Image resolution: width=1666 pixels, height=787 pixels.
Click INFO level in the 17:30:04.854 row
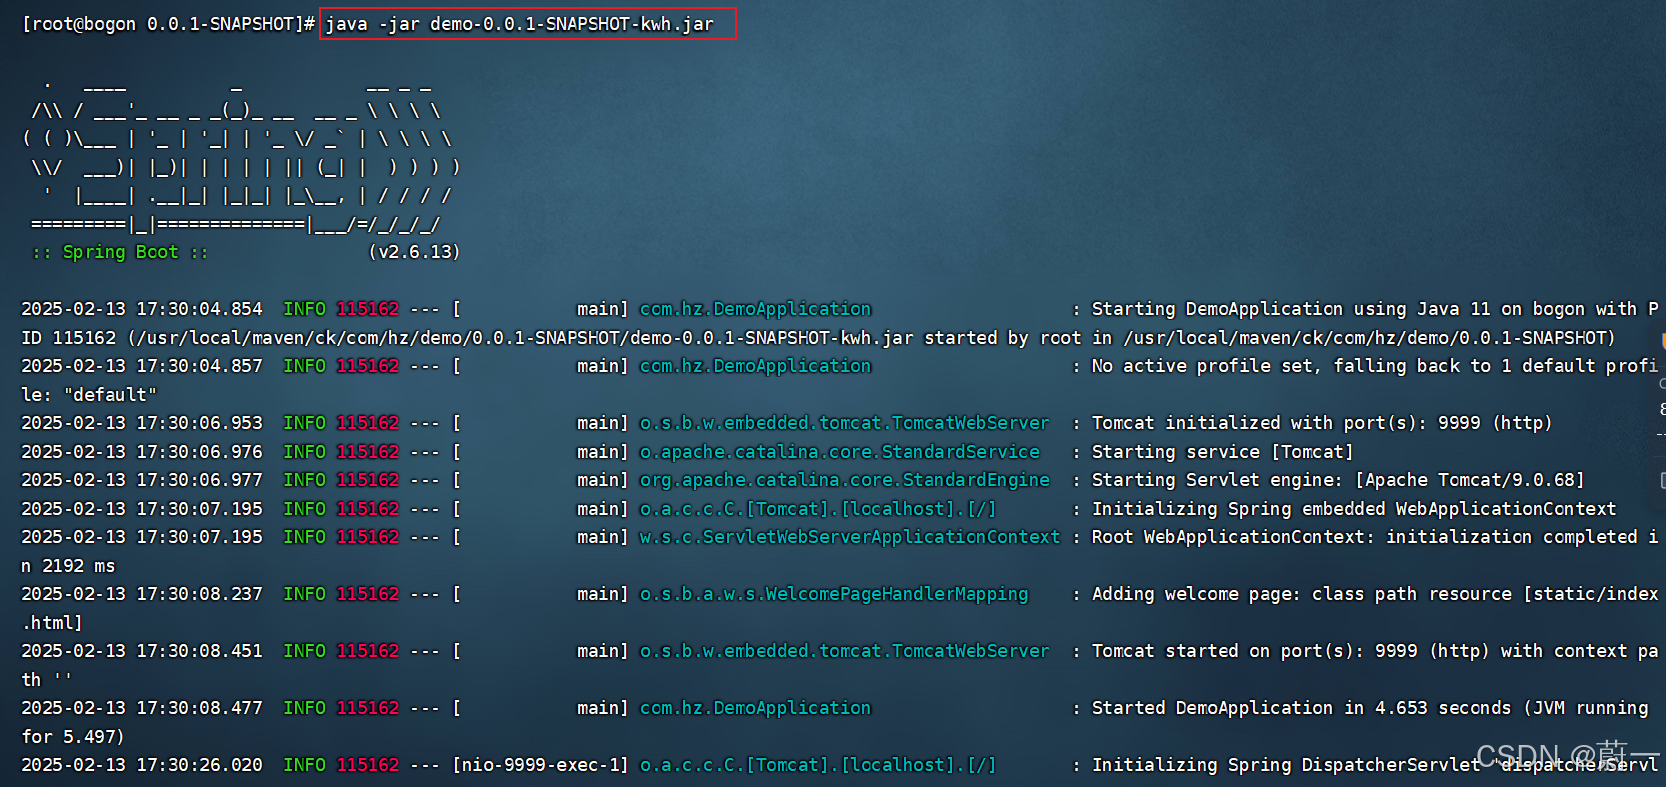tap(304, 309)
